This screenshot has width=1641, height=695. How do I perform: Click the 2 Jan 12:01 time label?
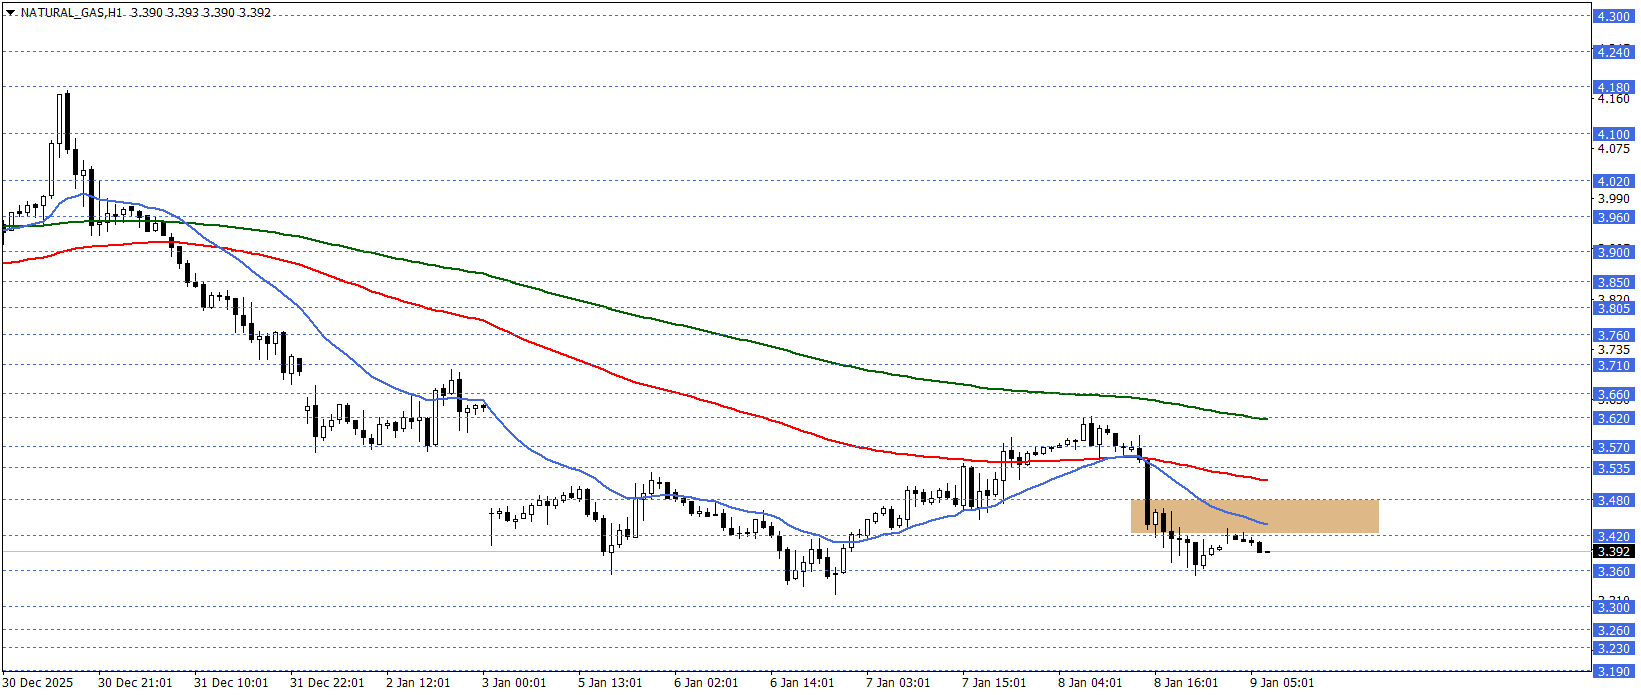click(x=418, y=683)
